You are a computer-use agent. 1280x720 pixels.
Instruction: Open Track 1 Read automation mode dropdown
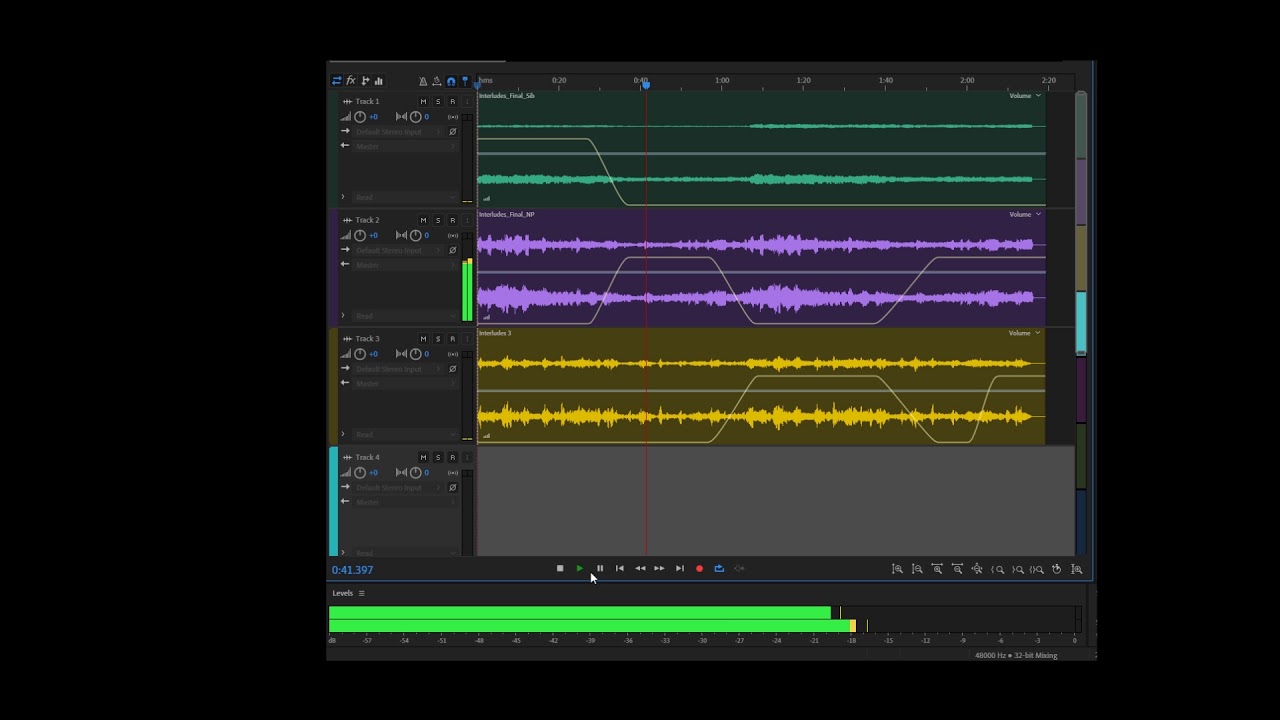405,197
